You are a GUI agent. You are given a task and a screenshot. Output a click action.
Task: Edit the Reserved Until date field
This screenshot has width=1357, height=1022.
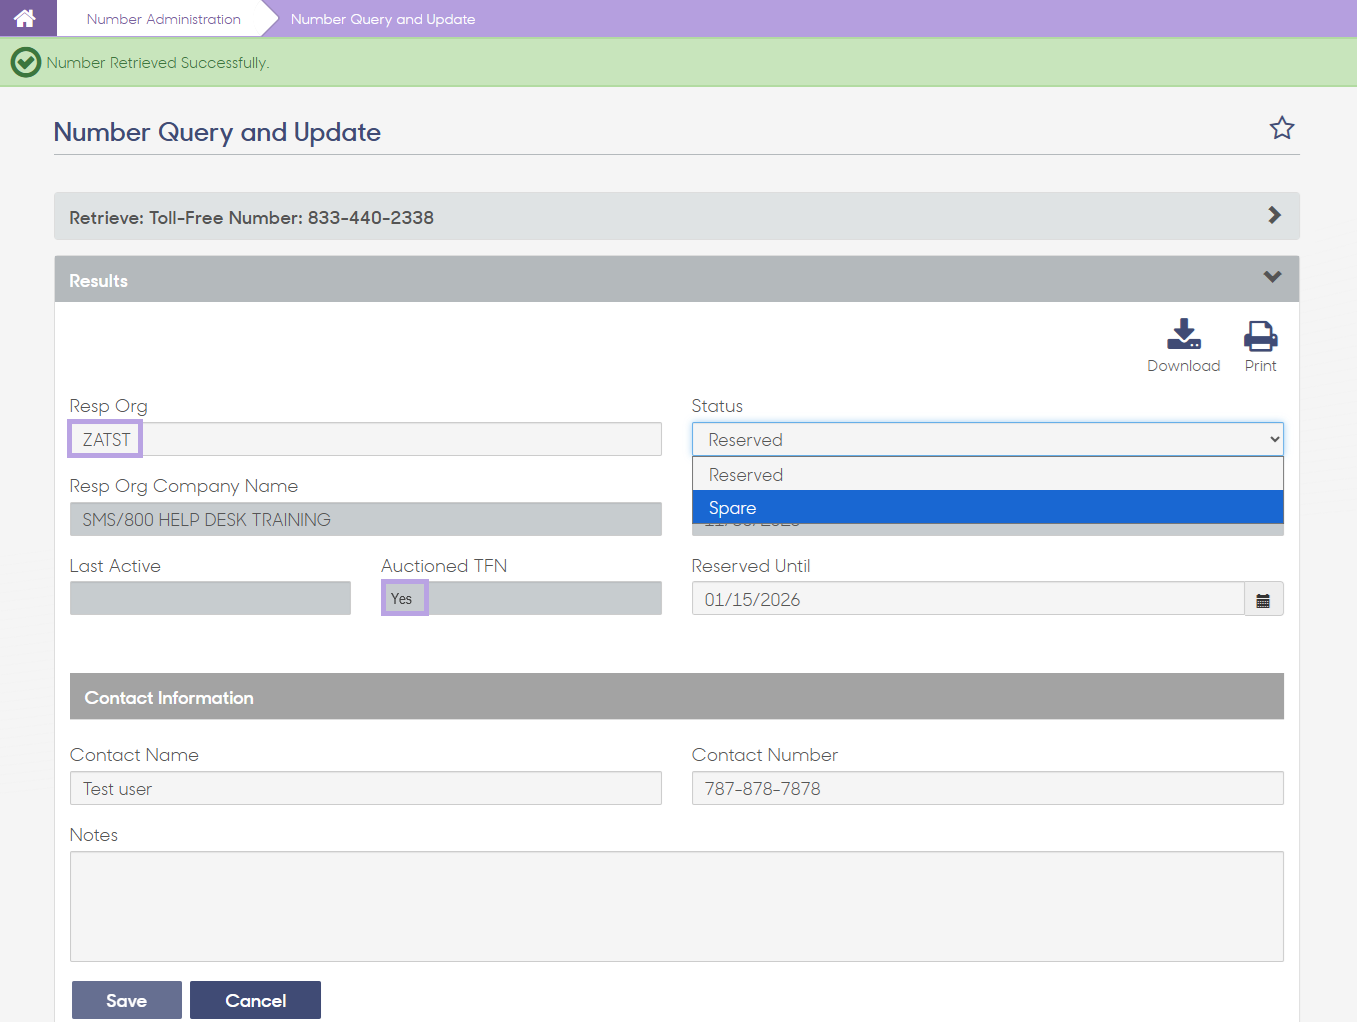point(967,600)
